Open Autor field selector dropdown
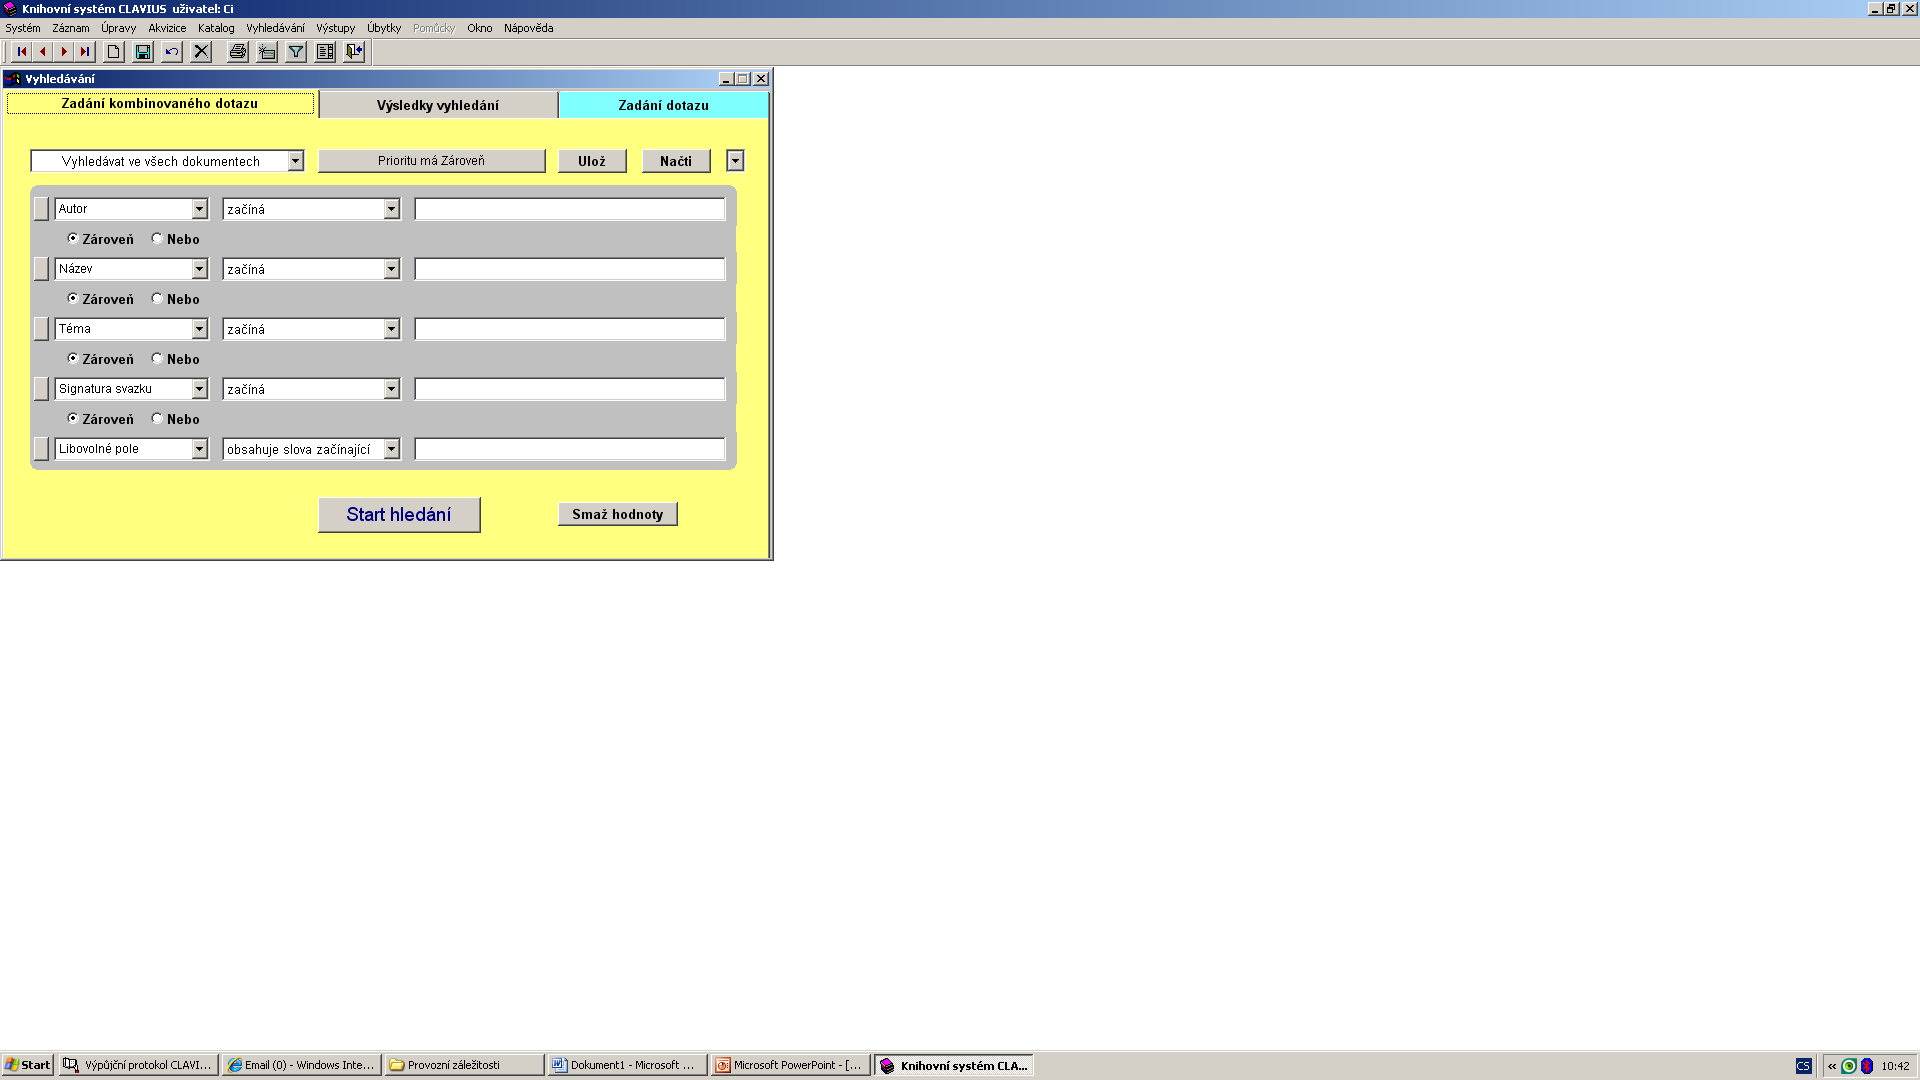 click(x=199, y=209)
